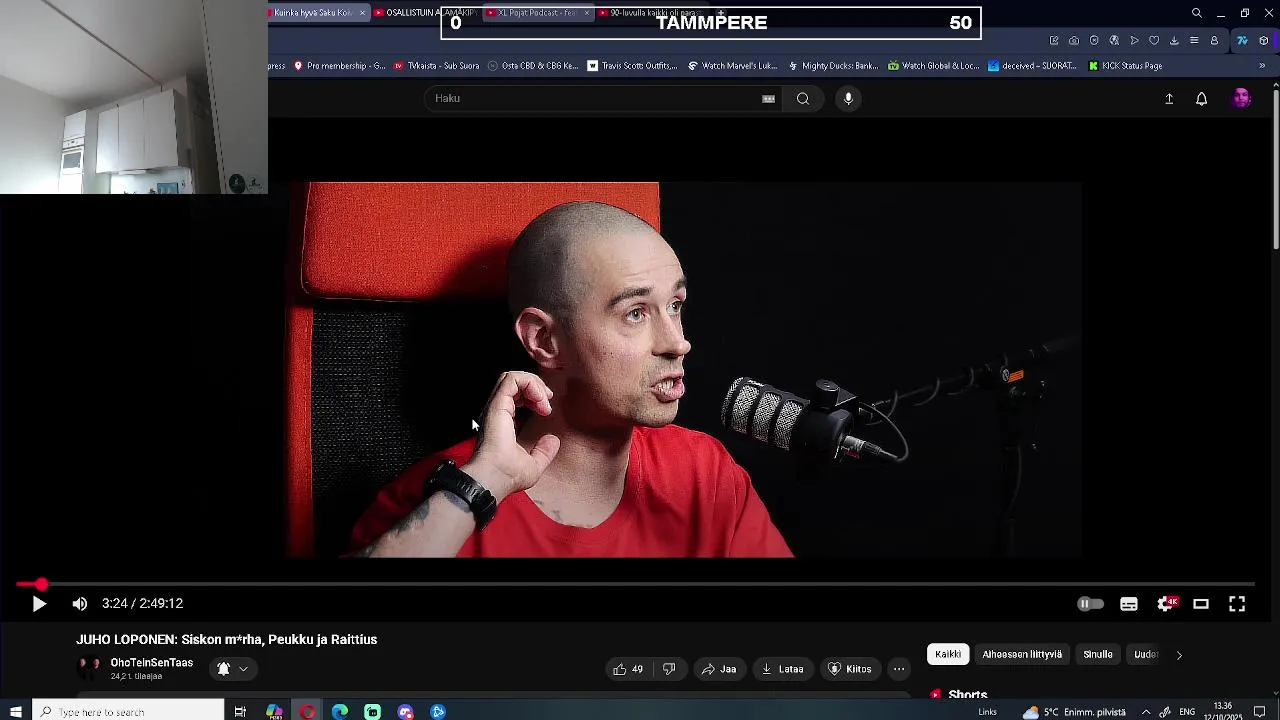Click the Kiitos thanks button
Image resolution: width=1280 pixels, height=720 pixels.
850,669
